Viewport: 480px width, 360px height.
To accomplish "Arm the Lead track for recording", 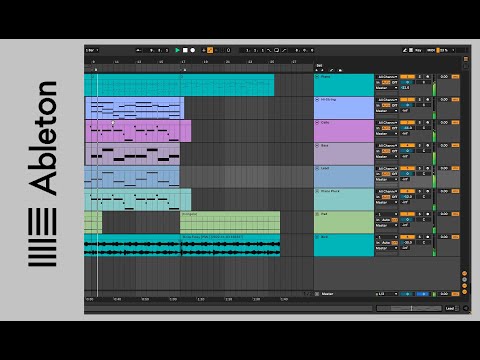I will pyautogui.click(x=428, y=168).
